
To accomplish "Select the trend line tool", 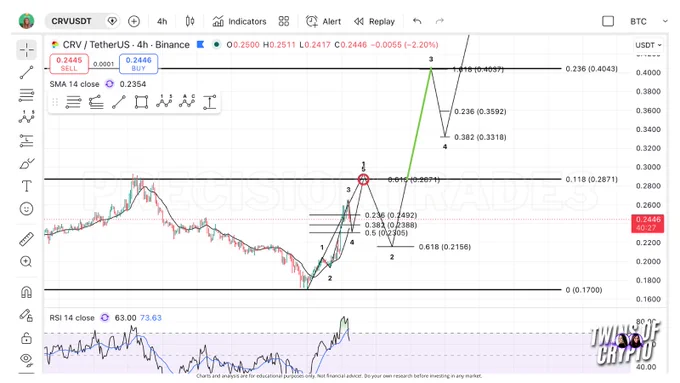I will (26, 72).
